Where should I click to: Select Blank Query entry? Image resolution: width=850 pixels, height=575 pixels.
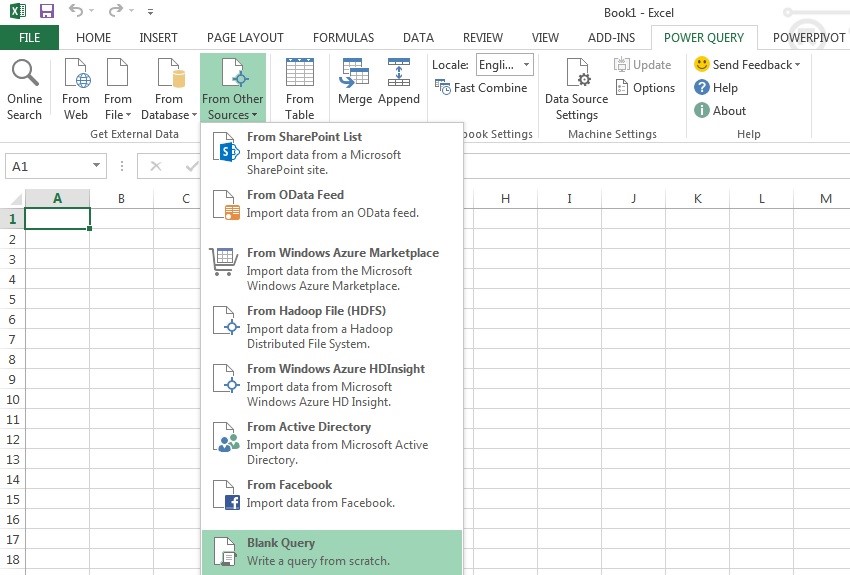332,552
